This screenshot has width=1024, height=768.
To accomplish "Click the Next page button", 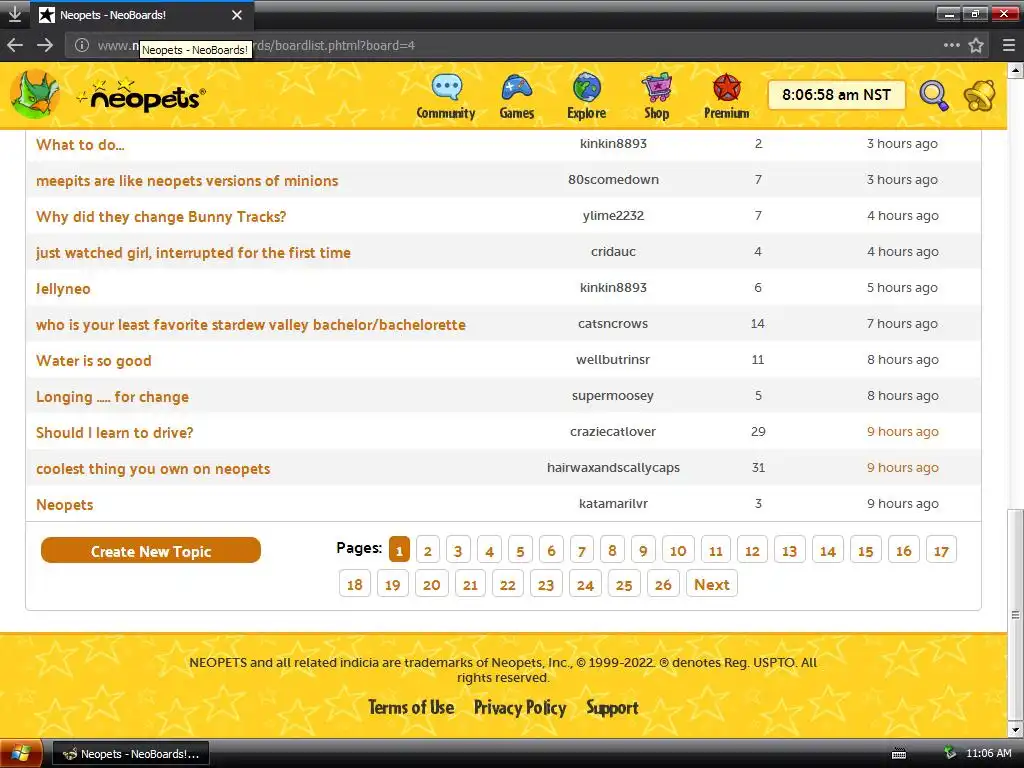I will (x=712, y=584).
